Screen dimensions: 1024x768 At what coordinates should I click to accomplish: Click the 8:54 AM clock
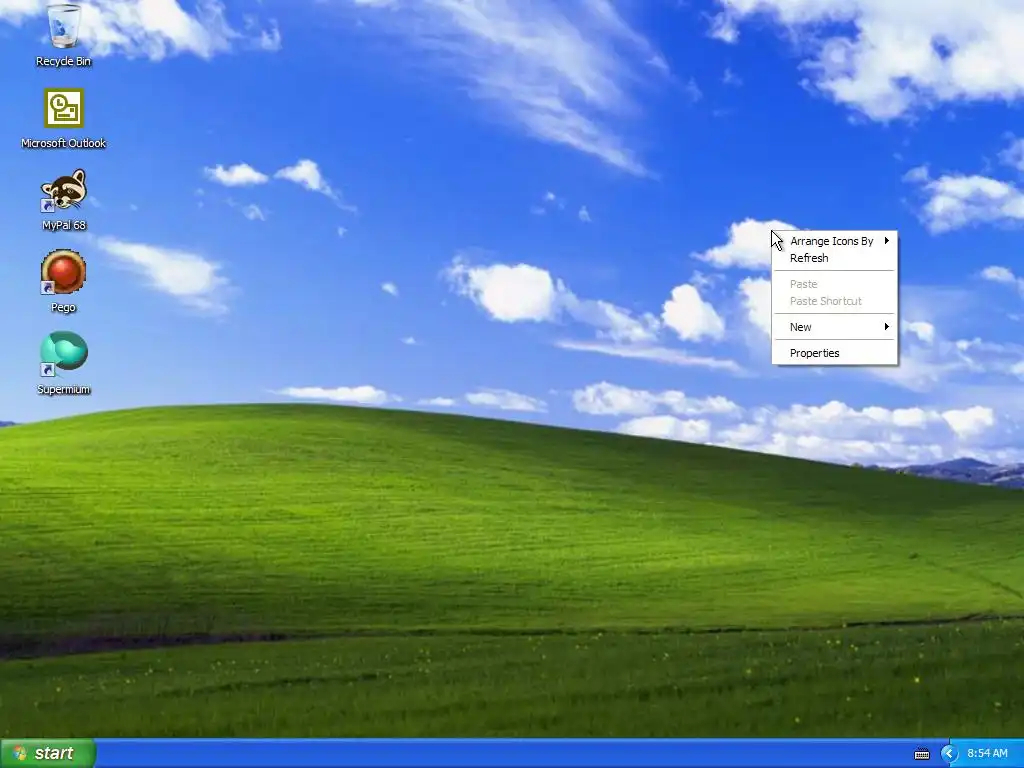(987, 754)
